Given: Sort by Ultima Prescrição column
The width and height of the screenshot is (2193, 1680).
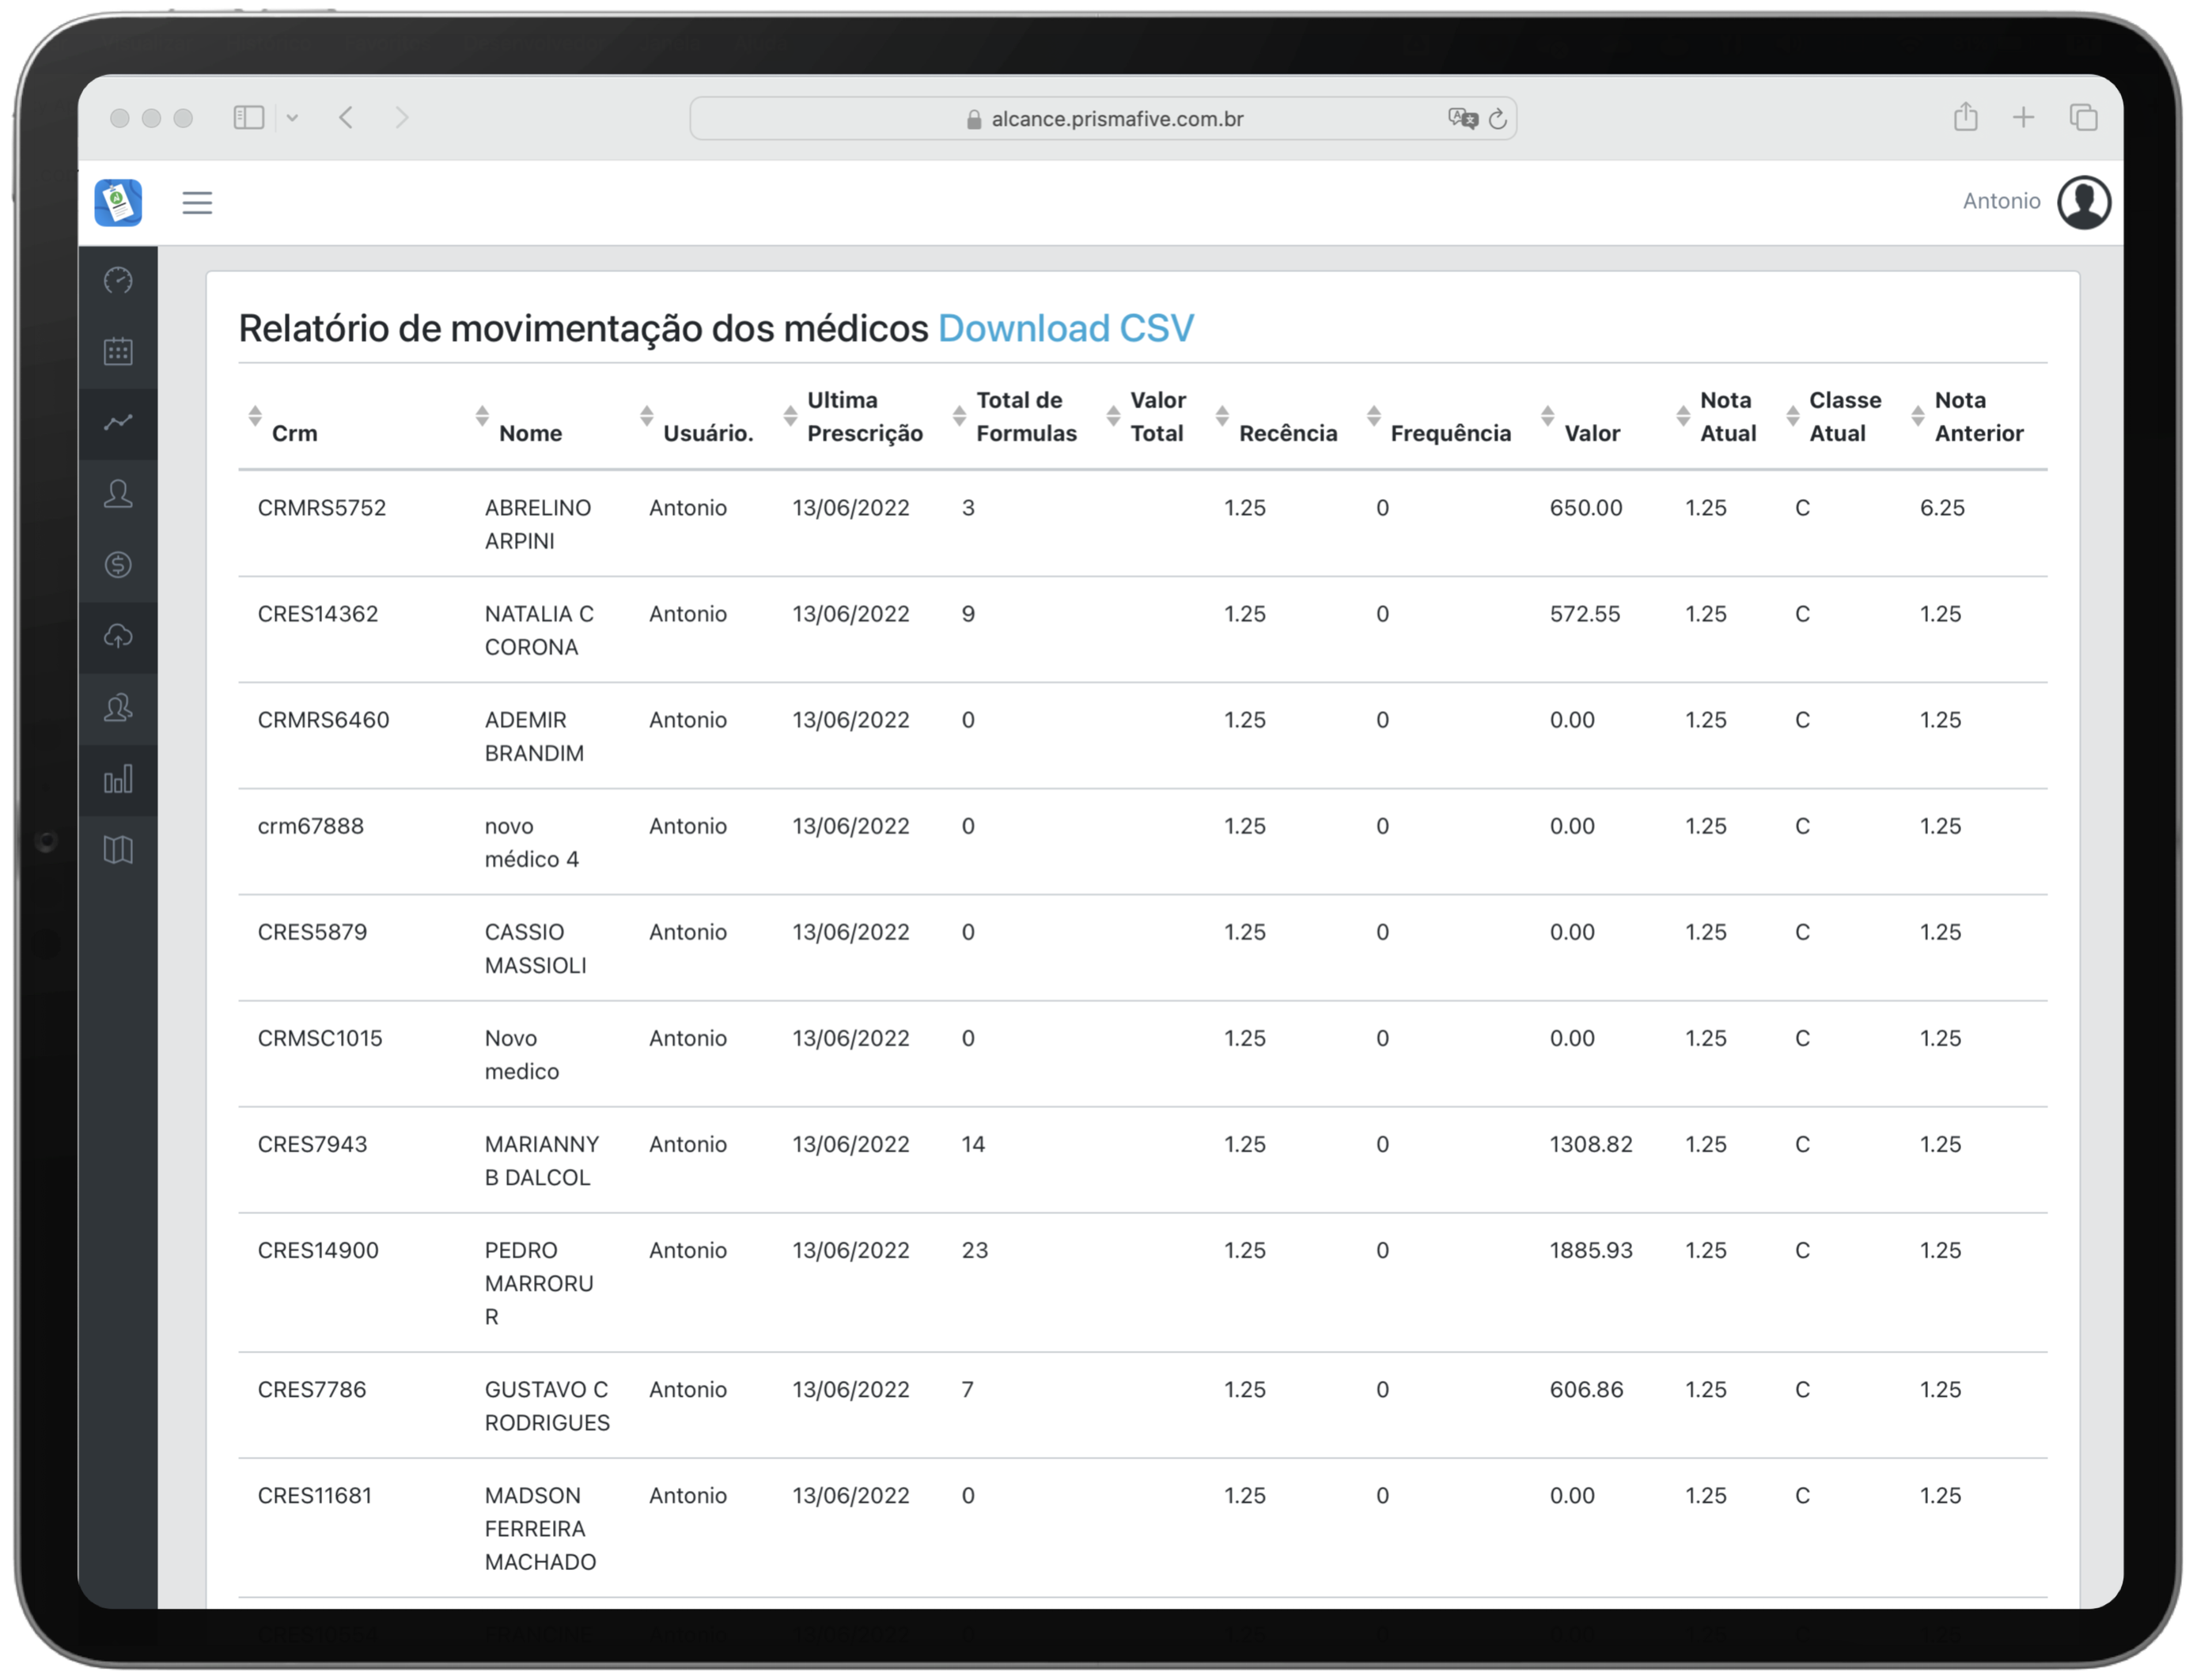Looking at the screenshot, I should (x=863, y=416).
